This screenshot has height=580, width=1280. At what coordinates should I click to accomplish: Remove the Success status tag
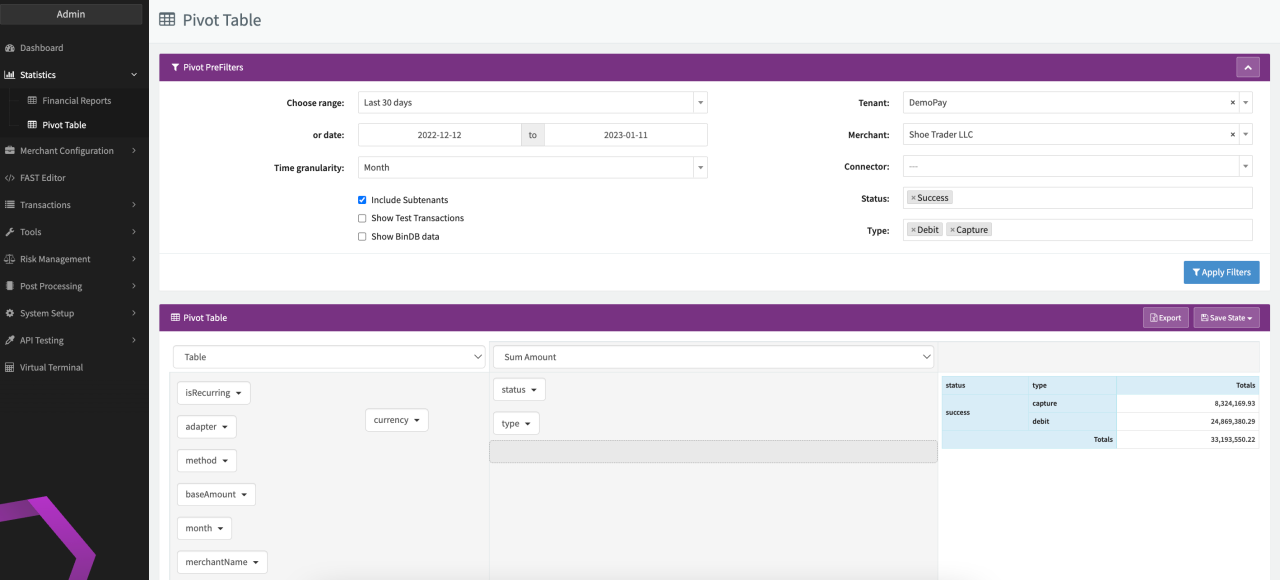point(913,198)
